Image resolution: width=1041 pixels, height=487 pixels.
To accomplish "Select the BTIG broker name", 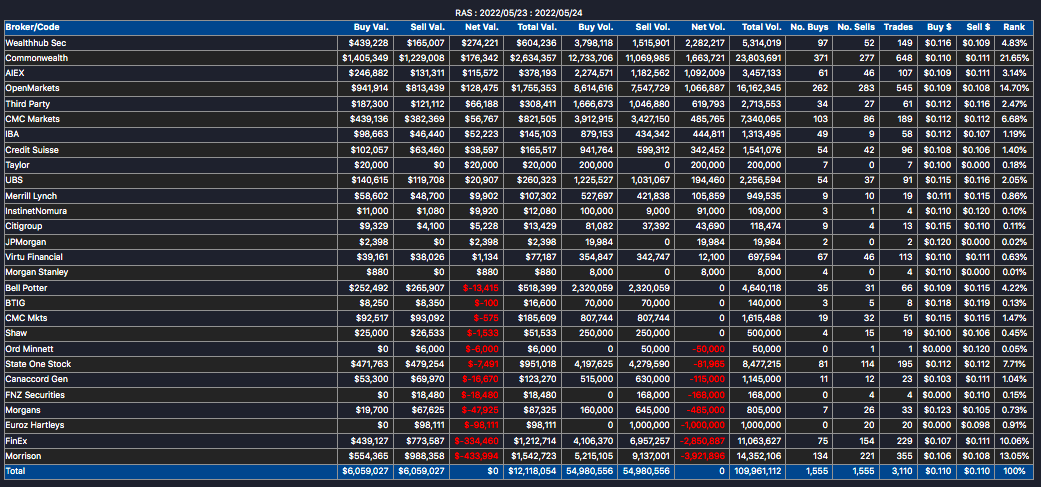I will pos(15,303).
